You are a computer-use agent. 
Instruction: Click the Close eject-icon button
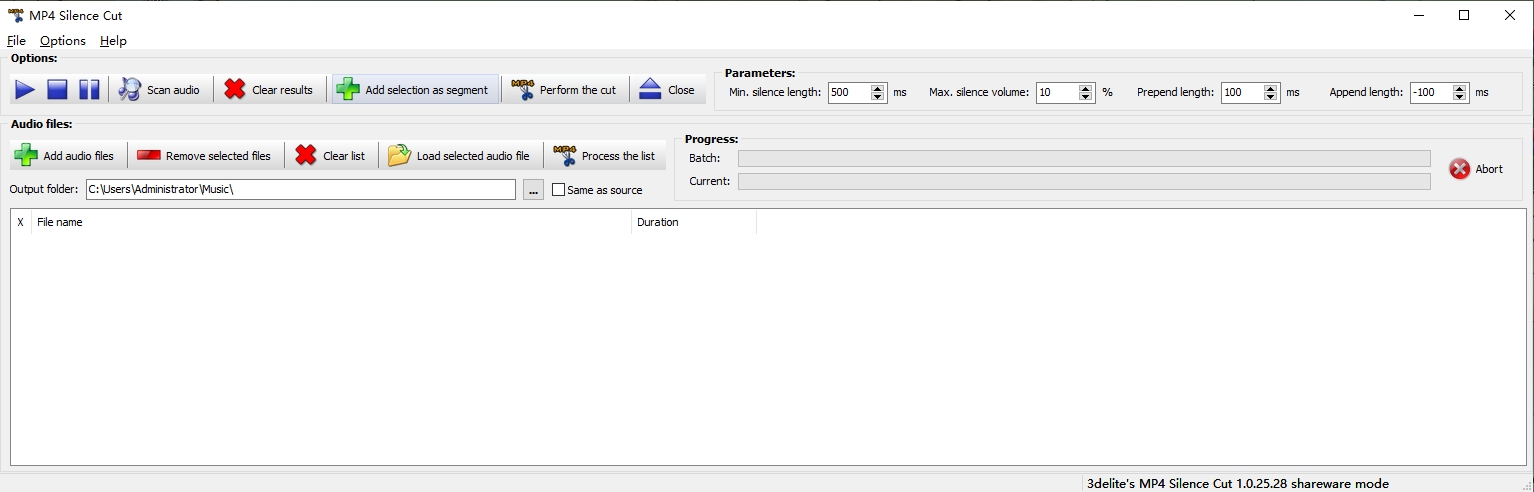tap(667, 90)
